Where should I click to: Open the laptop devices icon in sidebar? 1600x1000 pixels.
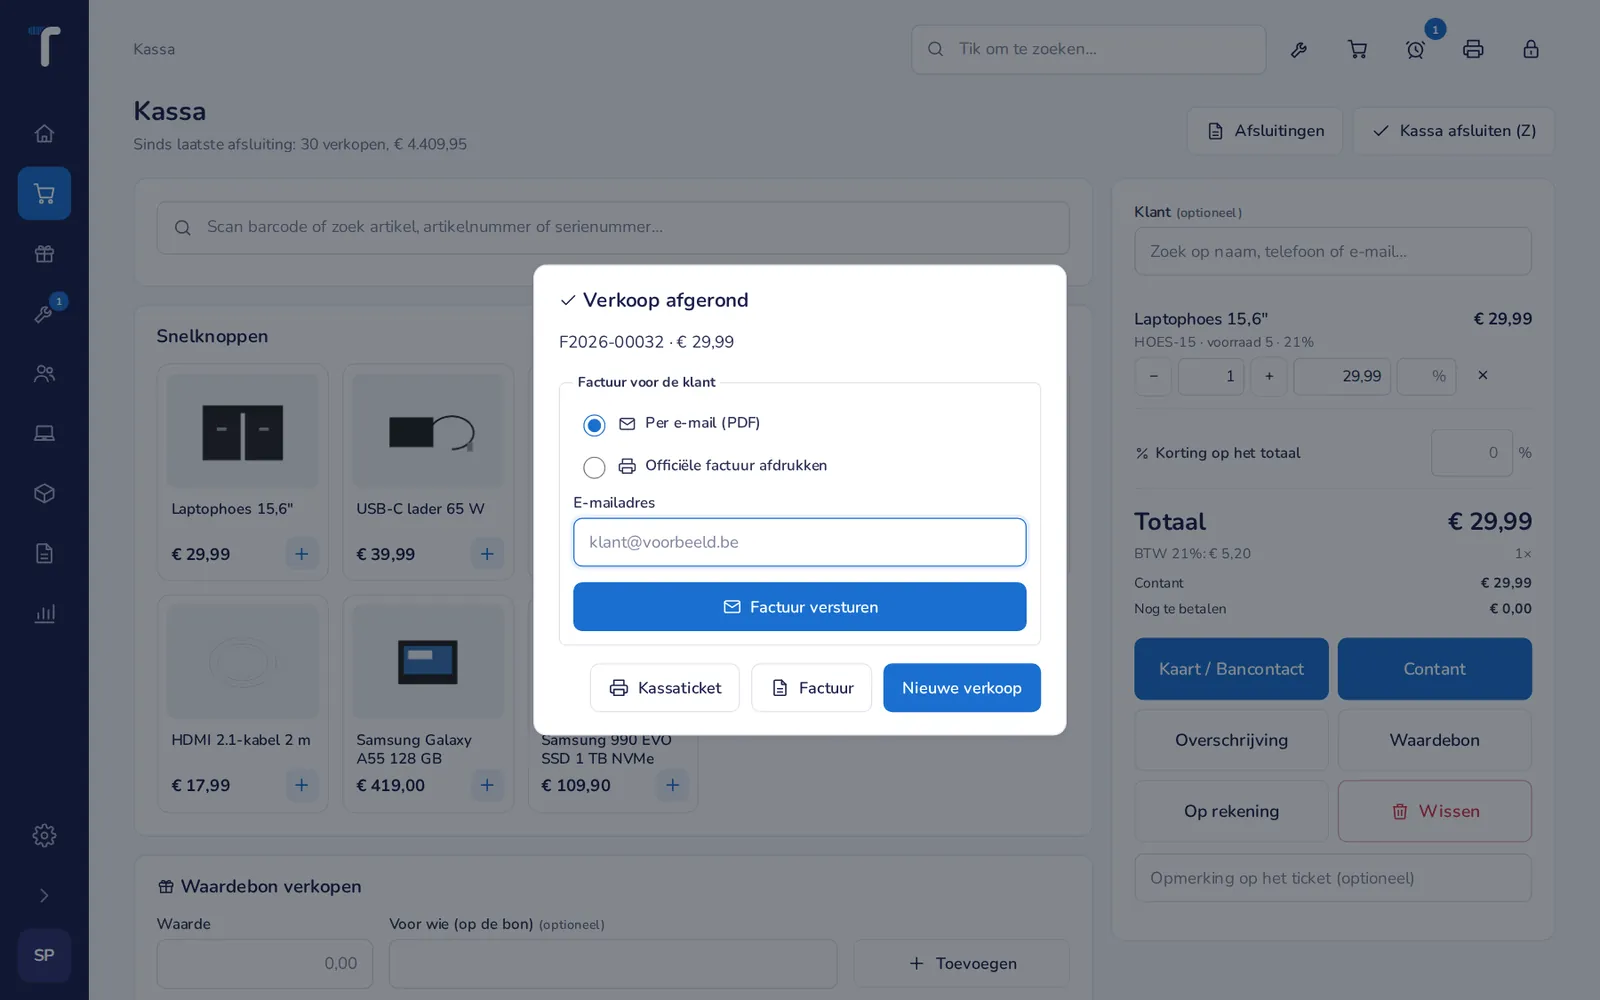[x=44, y=433]
